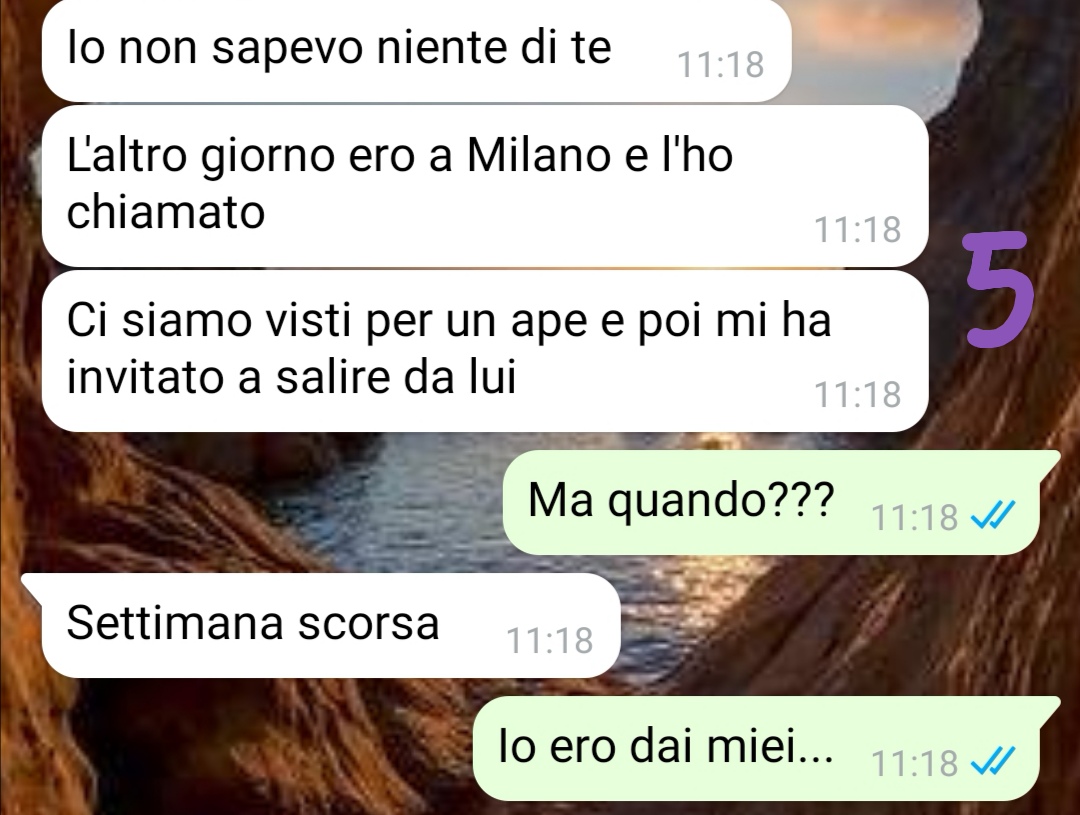
Task: Tap the words 'invitato a salire da lui'
Action: [291, 377]
